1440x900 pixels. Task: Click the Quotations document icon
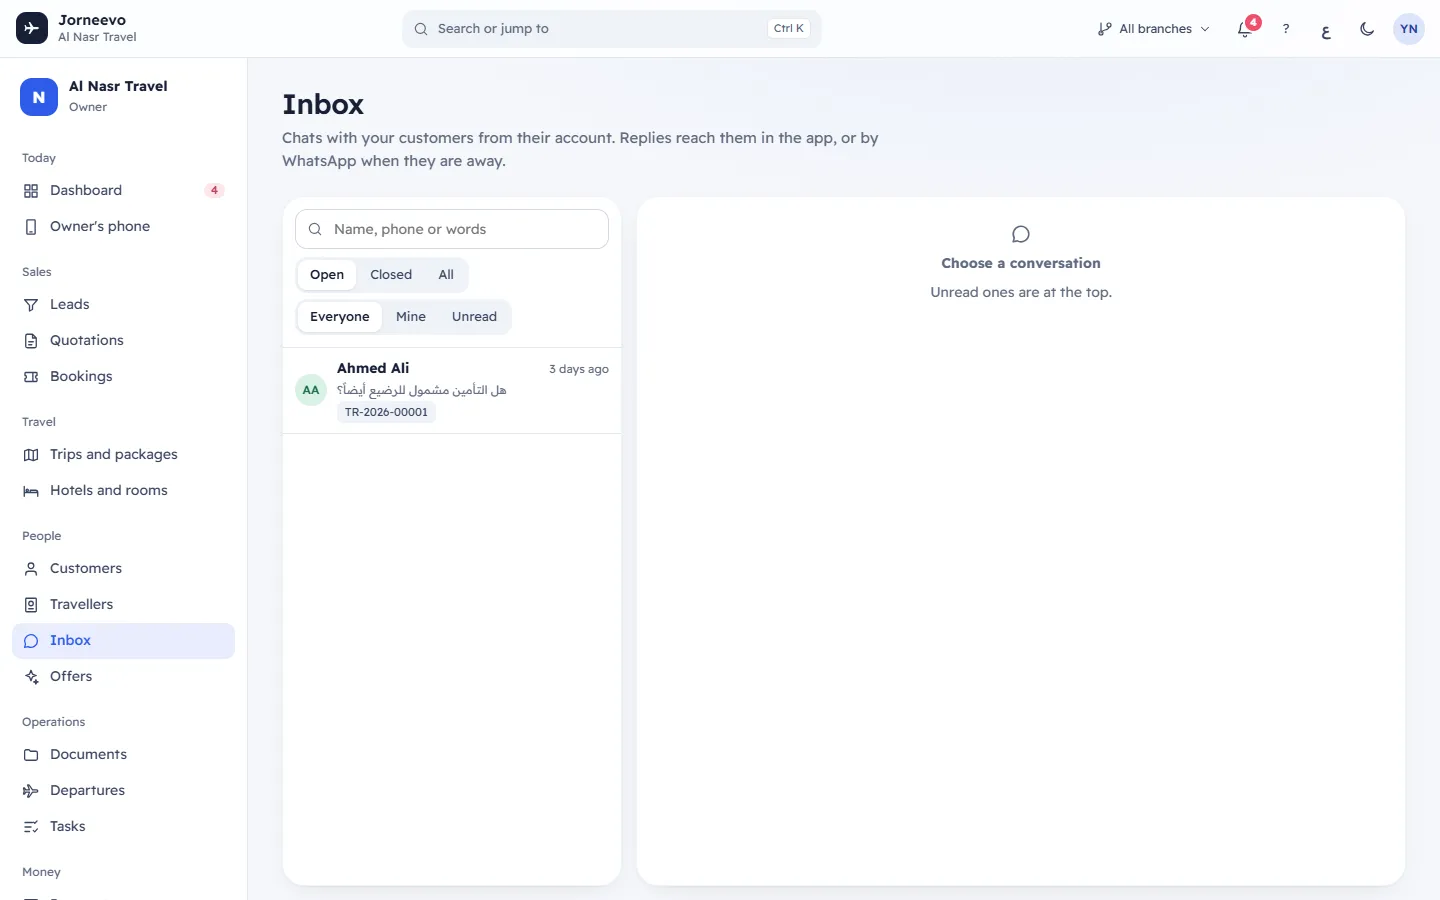point(31,341)
